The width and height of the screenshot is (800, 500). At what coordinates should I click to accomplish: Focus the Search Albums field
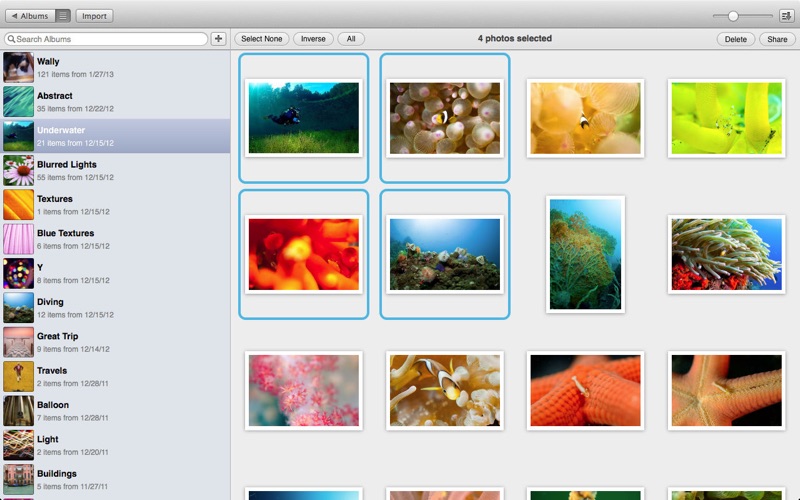(x=106, y=39)
